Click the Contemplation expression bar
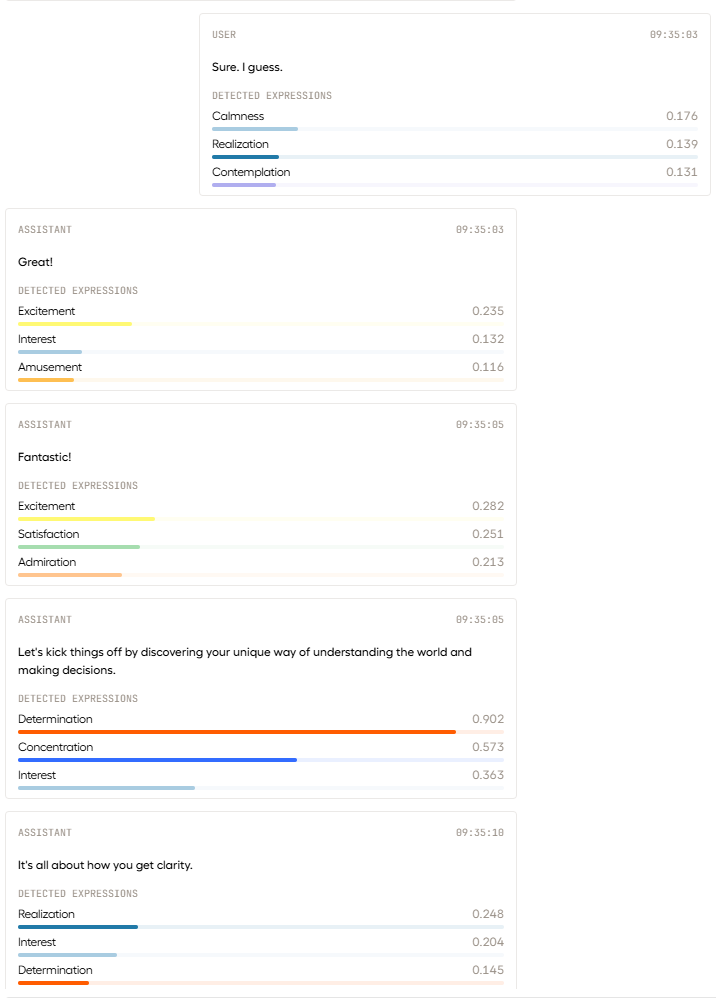Viewport: 716px width, 998px height. click(454, 185)
